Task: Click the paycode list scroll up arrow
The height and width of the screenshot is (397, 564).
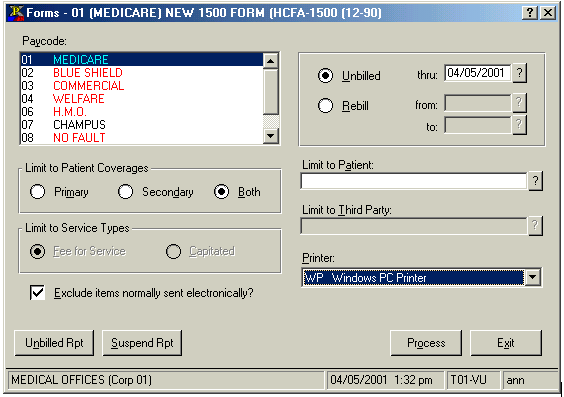Action: (270, 61)
